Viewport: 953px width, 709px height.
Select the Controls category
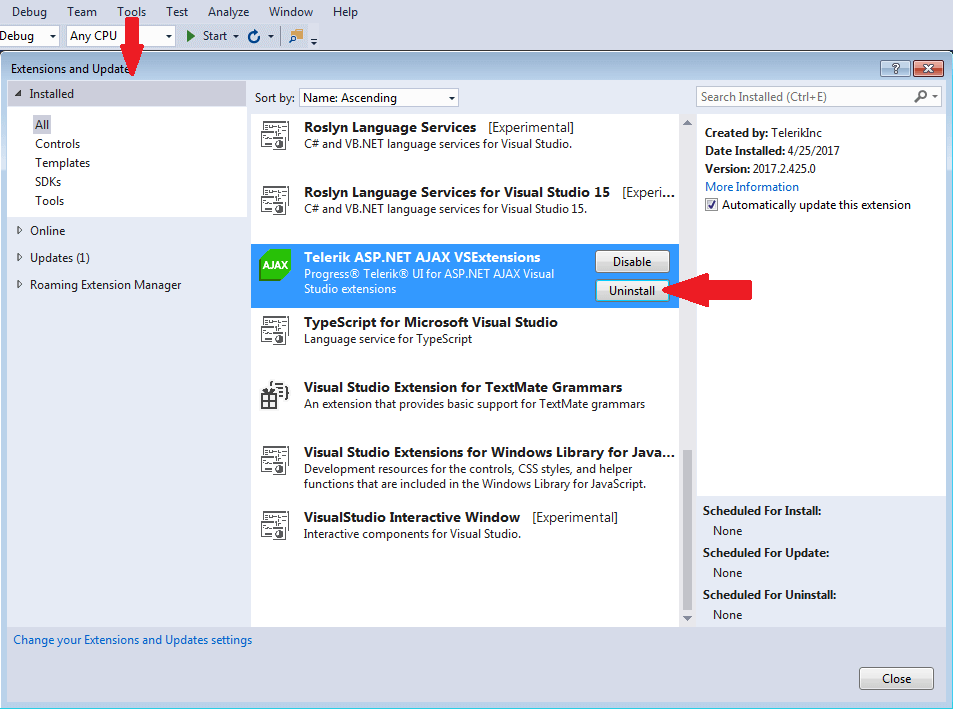tap(58, 144)
